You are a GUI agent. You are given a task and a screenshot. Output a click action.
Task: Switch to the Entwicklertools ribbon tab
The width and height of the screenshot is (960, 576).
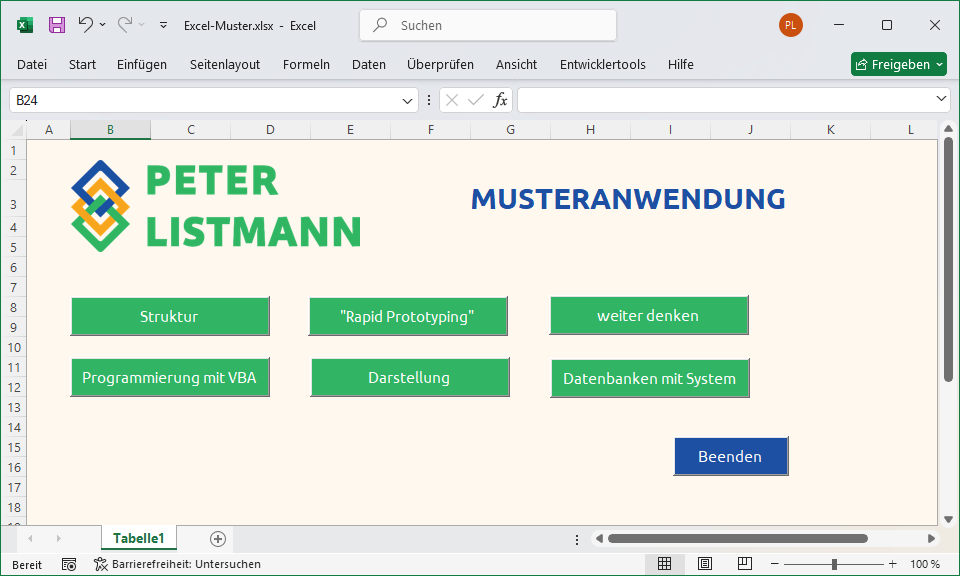[602, 64]
